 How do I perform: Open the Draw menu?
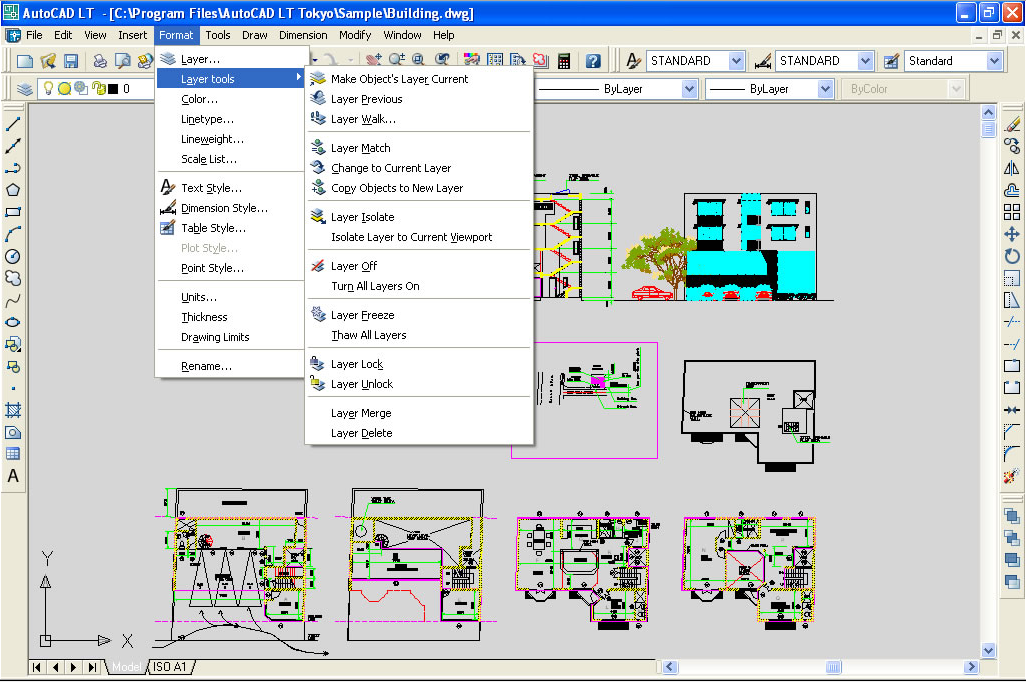pos(255,35)
